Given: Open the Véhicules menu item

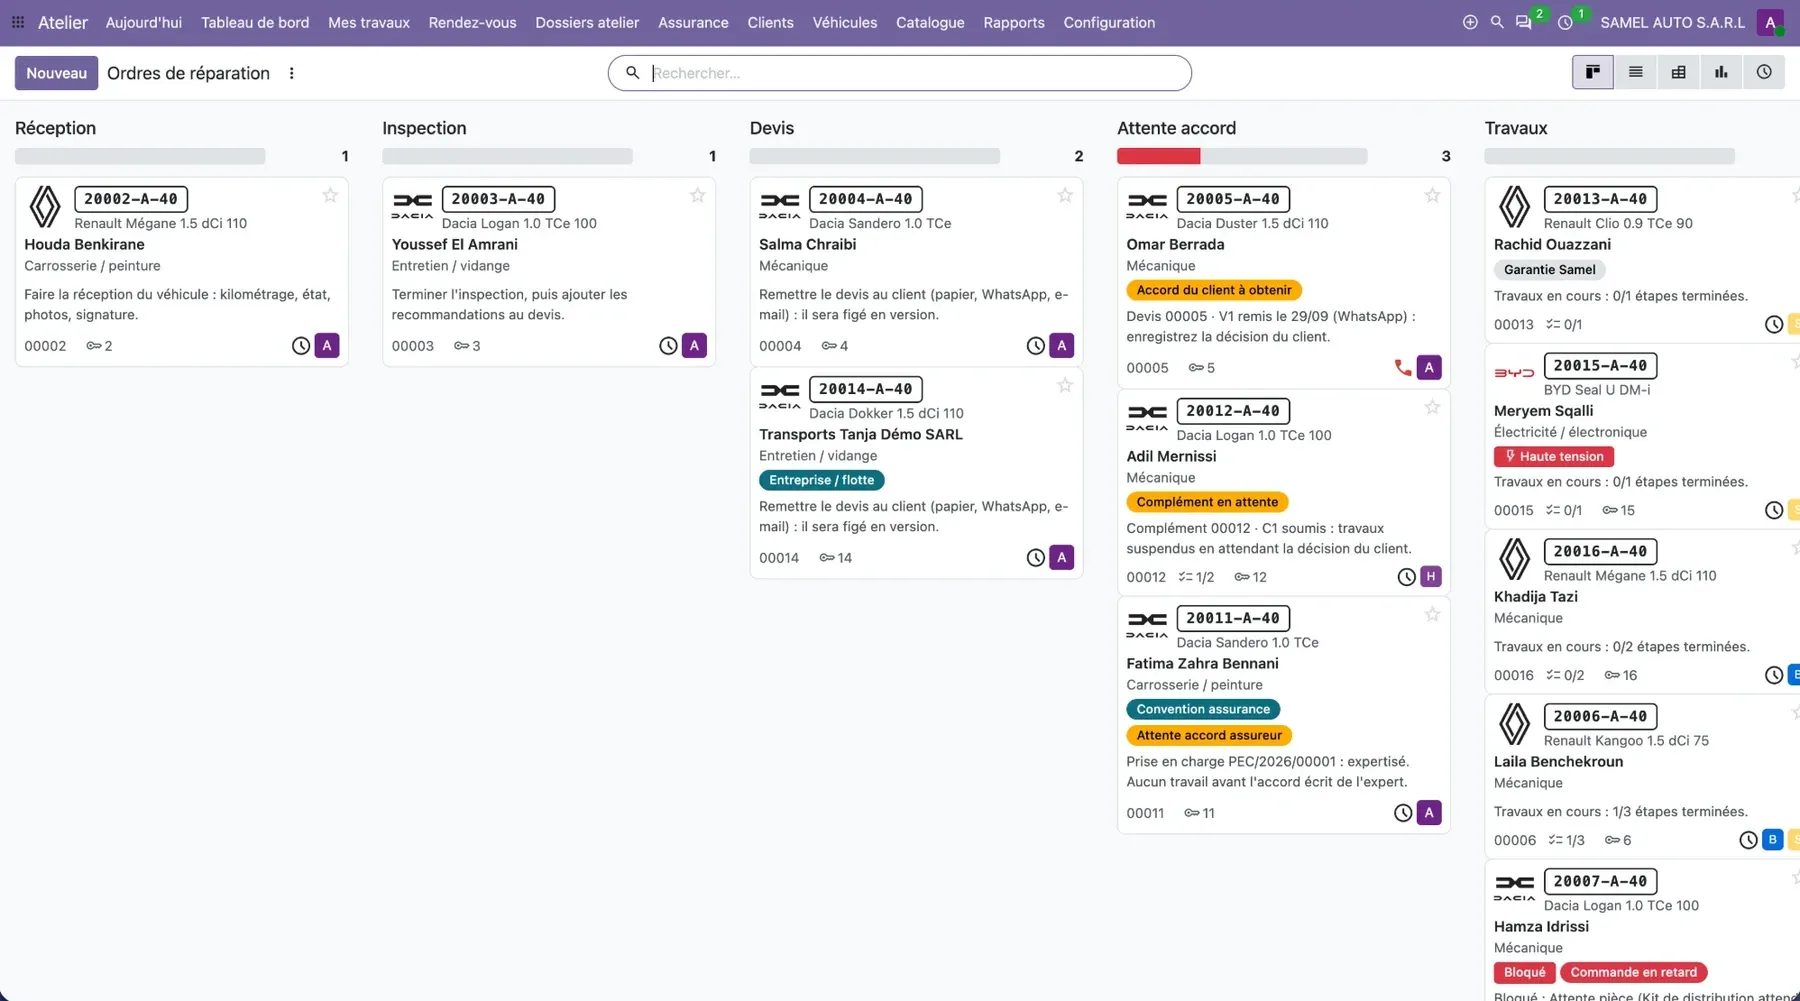Looking at the screenshot, I should 845,22.
